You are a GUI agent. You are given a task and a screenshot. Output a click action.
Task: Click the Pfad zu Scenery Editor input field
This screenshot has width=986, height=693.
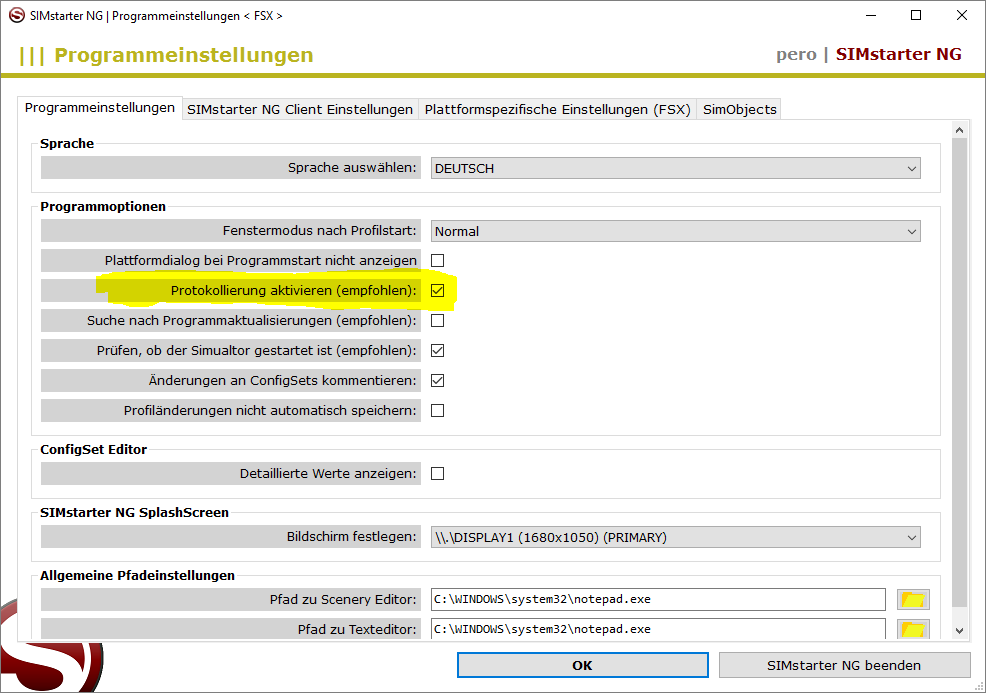[658, 599]
